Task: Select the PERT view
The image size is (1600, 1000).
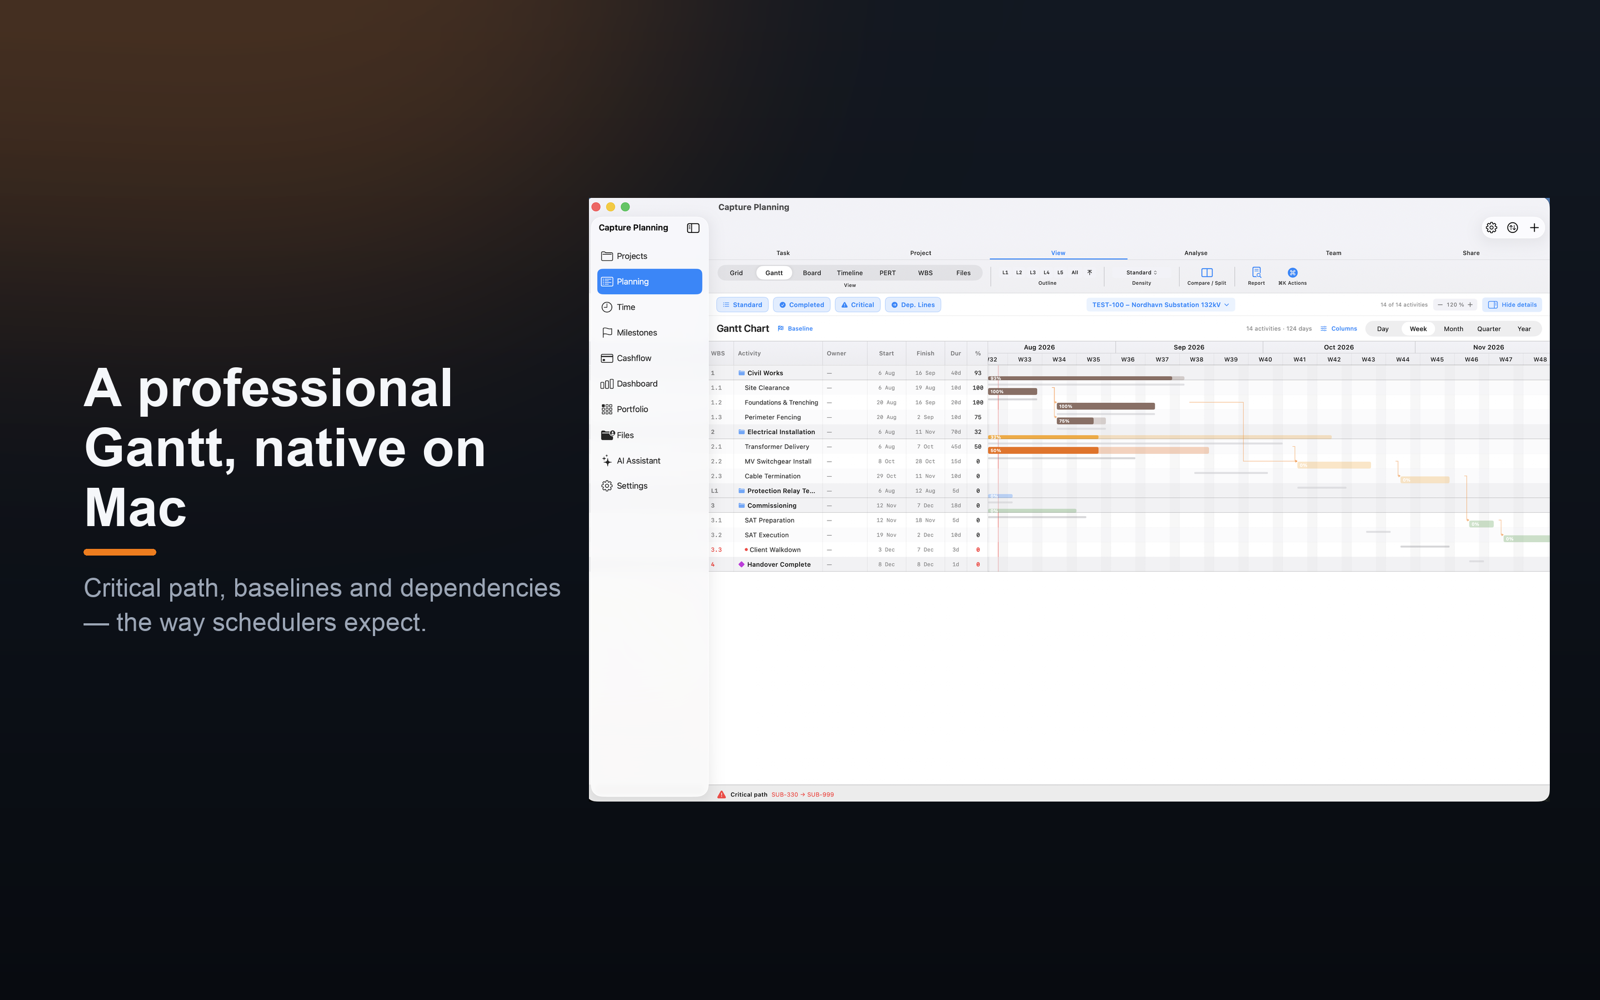Action: (887, 273)
